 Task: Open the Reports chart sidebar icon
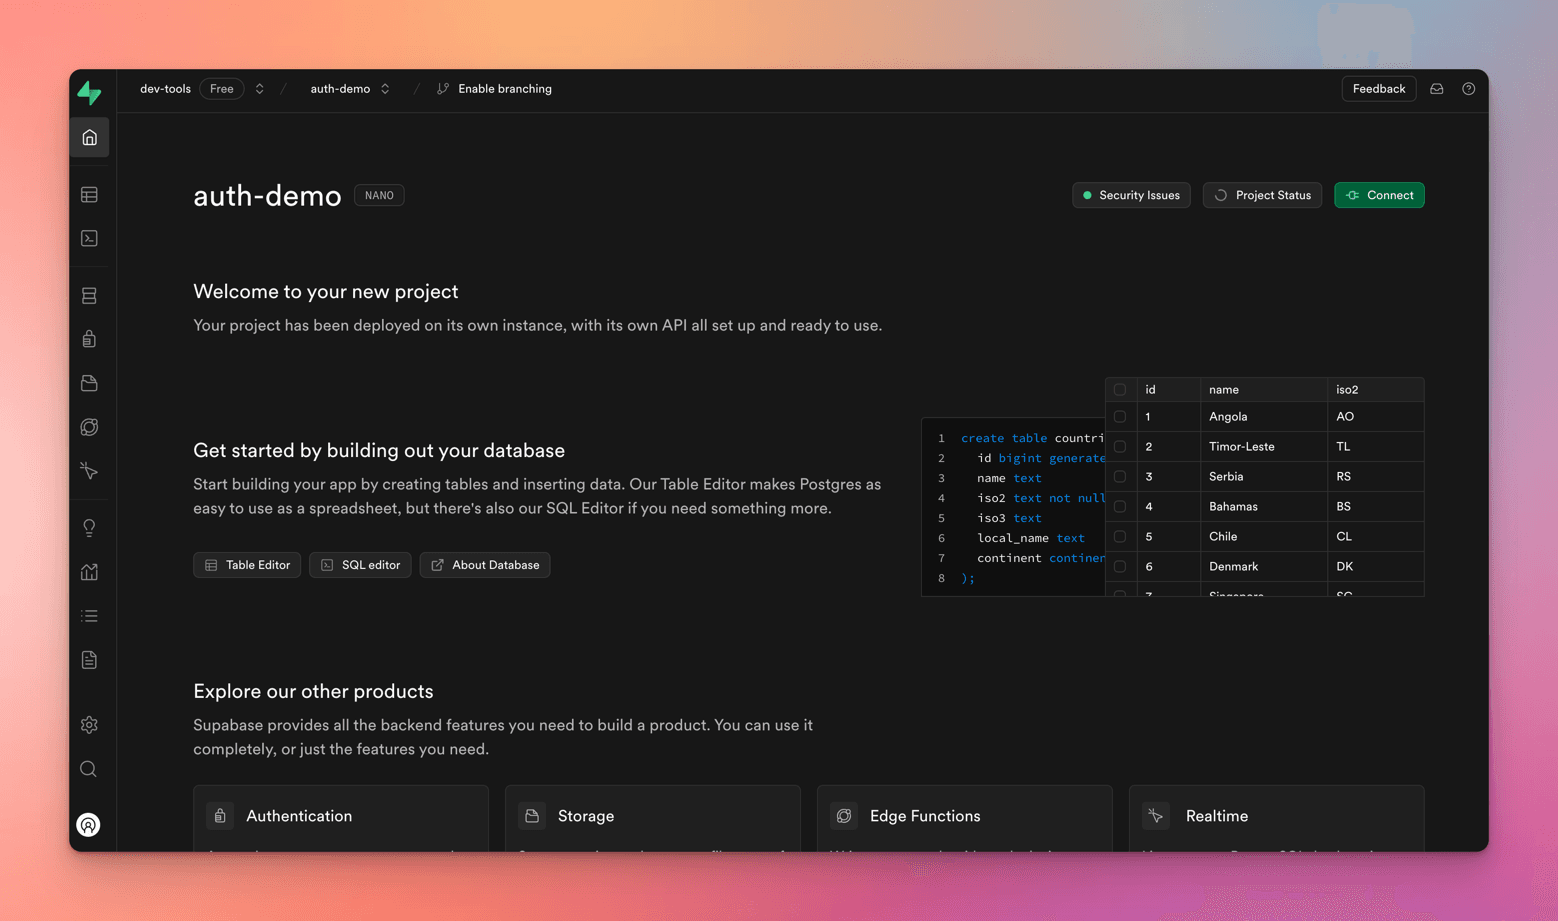tap(89, 572)
